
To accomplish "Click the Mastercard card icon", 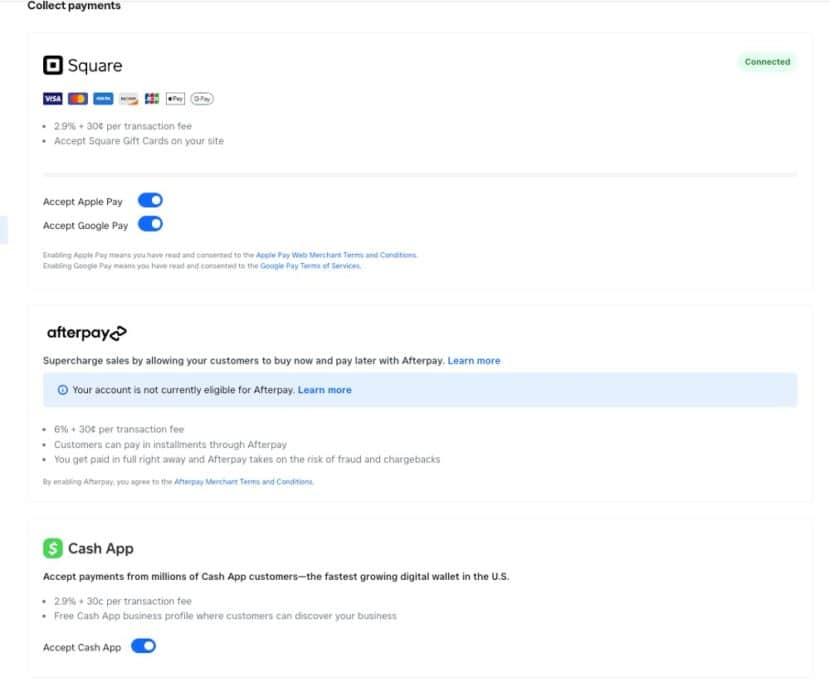I will [77, 99].
